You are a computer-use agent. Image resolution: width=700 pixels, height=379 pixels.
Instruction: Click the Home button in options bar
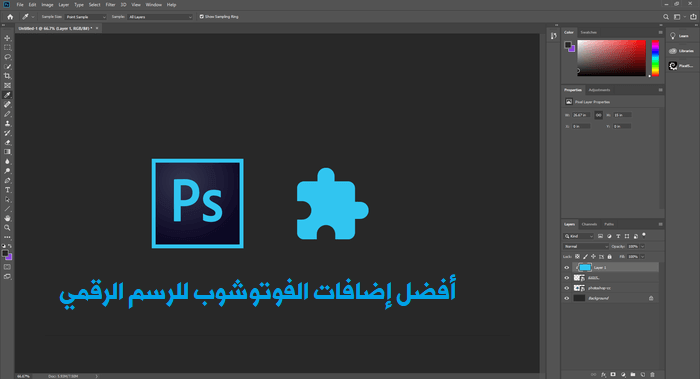coord(10,17)
